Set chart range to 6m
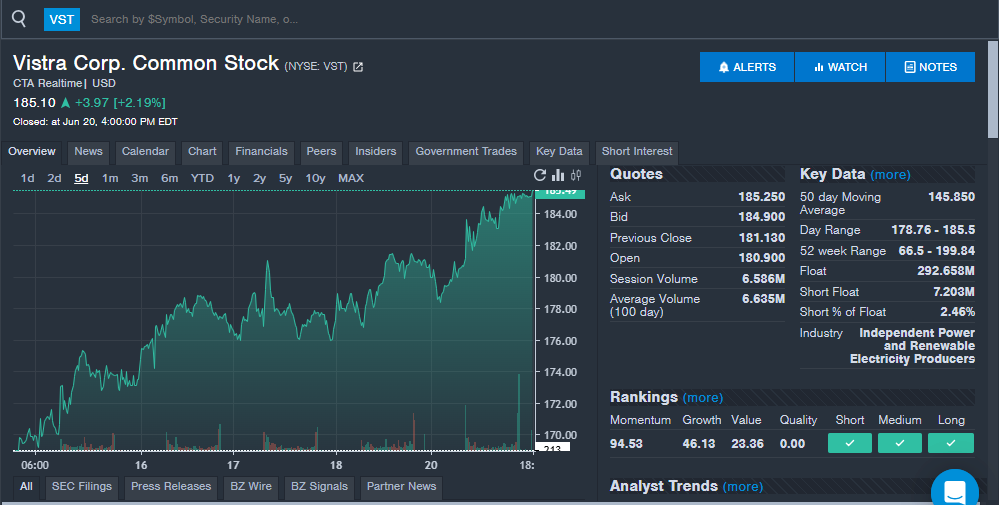This screenshot has height=505, width=999. [169, 178]
